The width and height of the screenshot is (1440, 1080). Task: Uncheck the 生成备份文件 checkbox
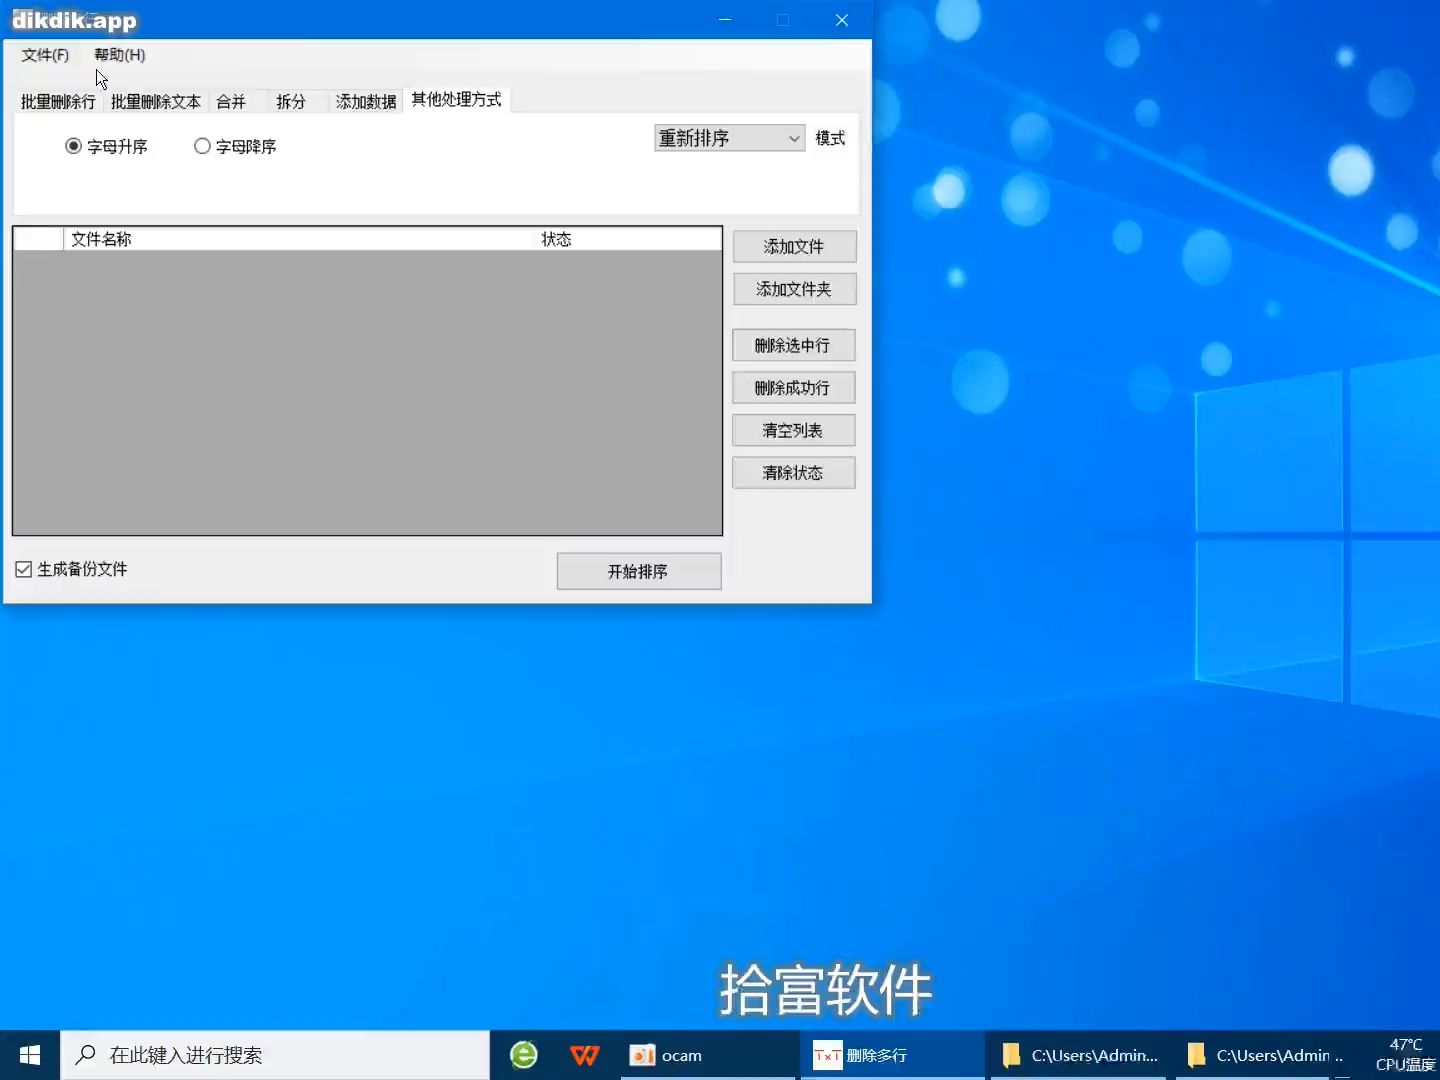[23, 568]
